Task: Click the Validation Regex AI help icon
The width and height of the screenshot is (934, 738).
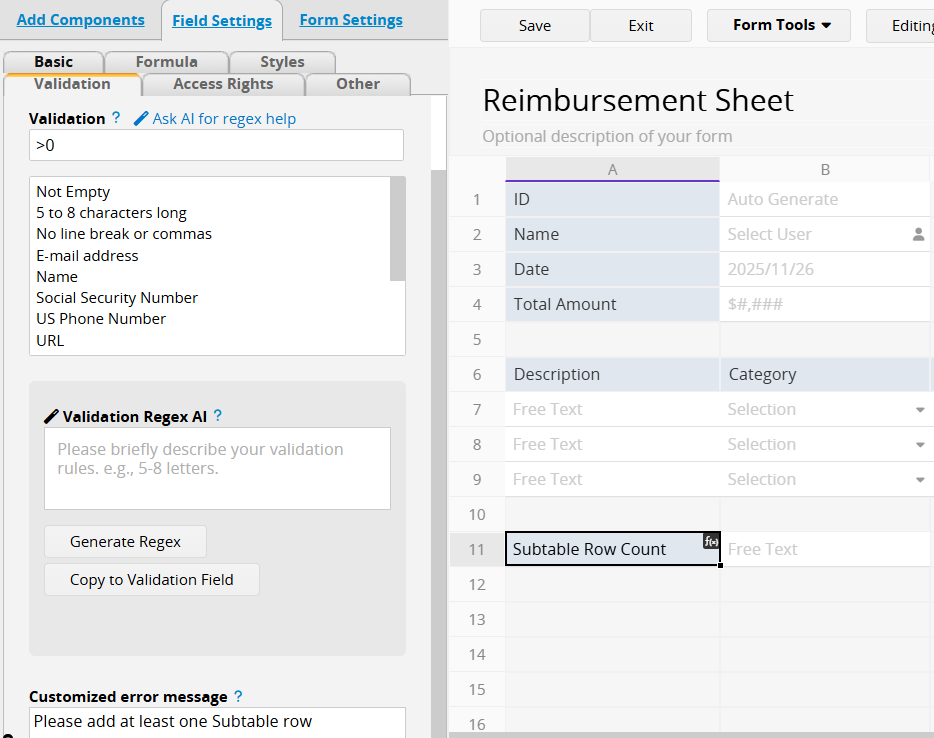Action: pyautogui.click(x=218, y=416)
